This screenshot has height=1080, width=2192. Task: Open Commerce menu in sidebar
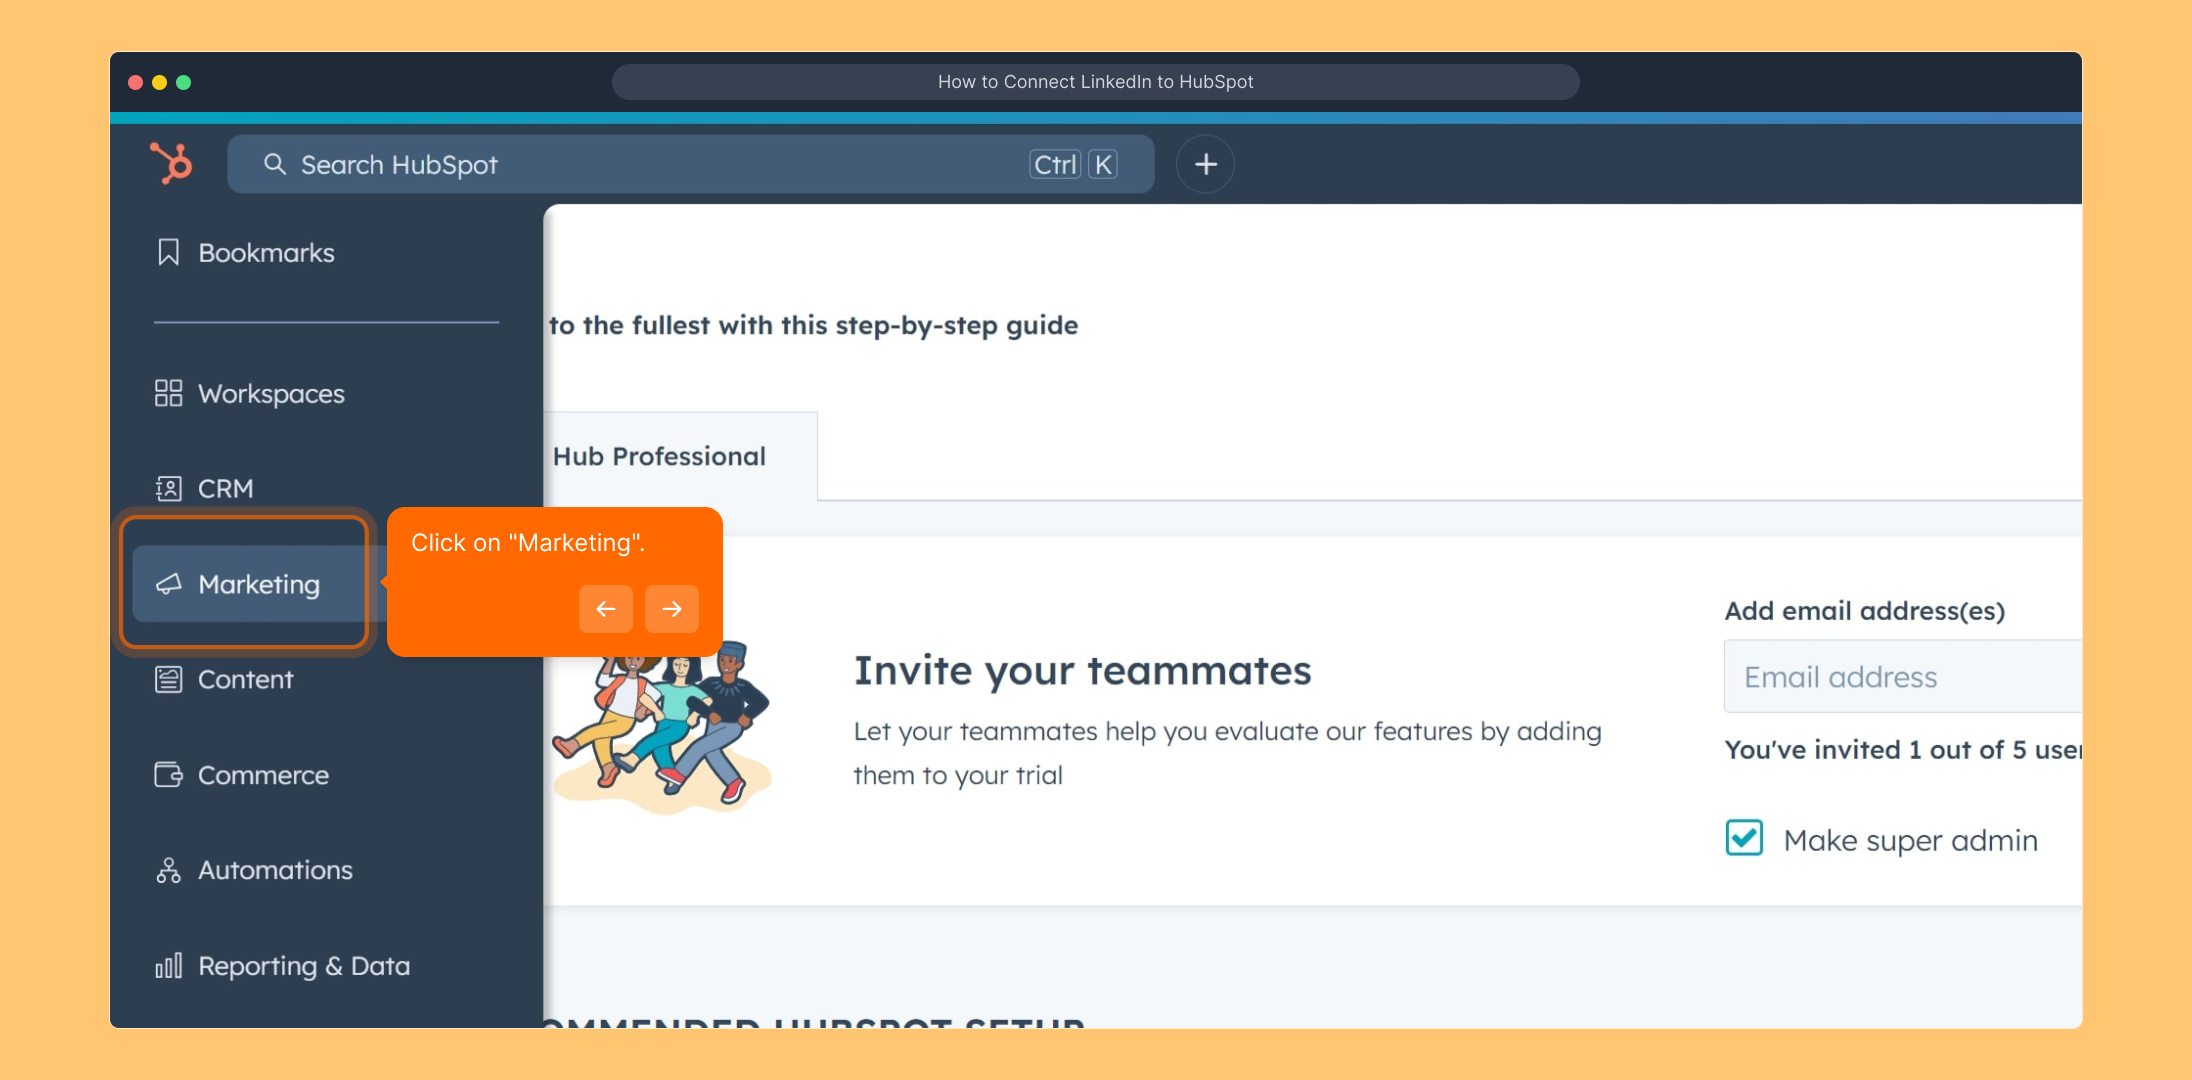pos(263,775)
